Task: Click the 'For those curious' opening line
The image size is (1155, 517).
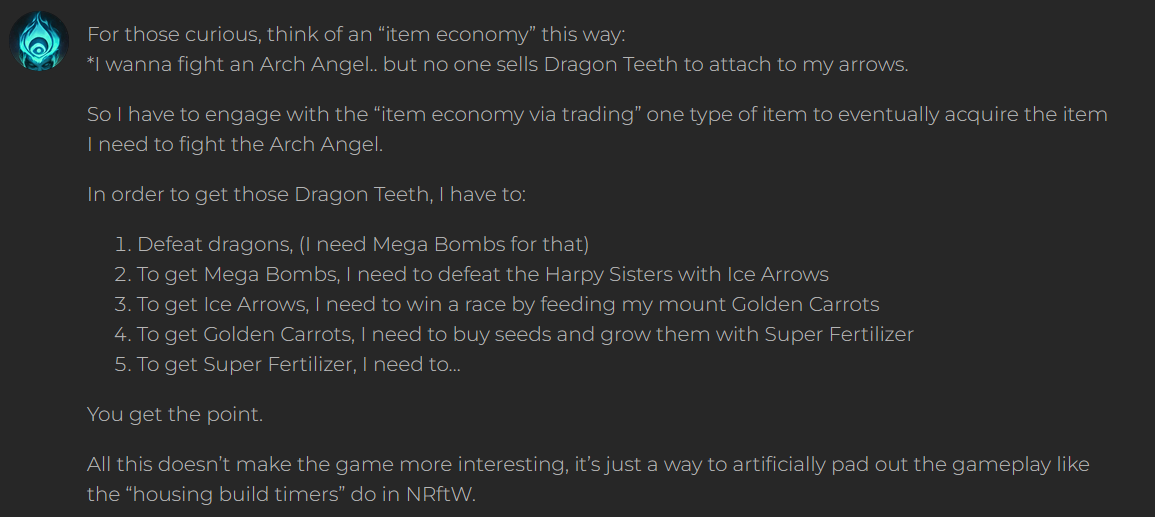Action: coord(356,35)
